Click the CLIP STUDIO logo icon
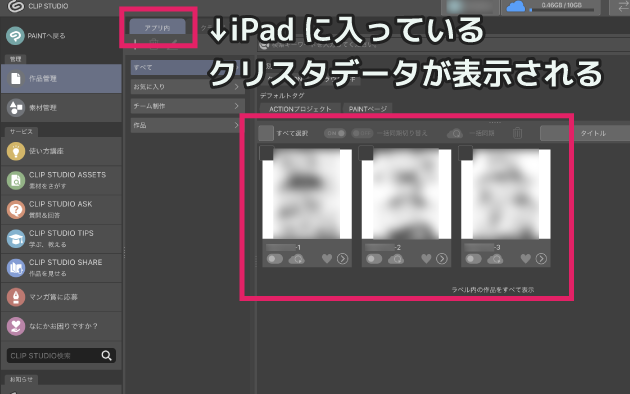 pyautogui.click(x=16, y=6)
